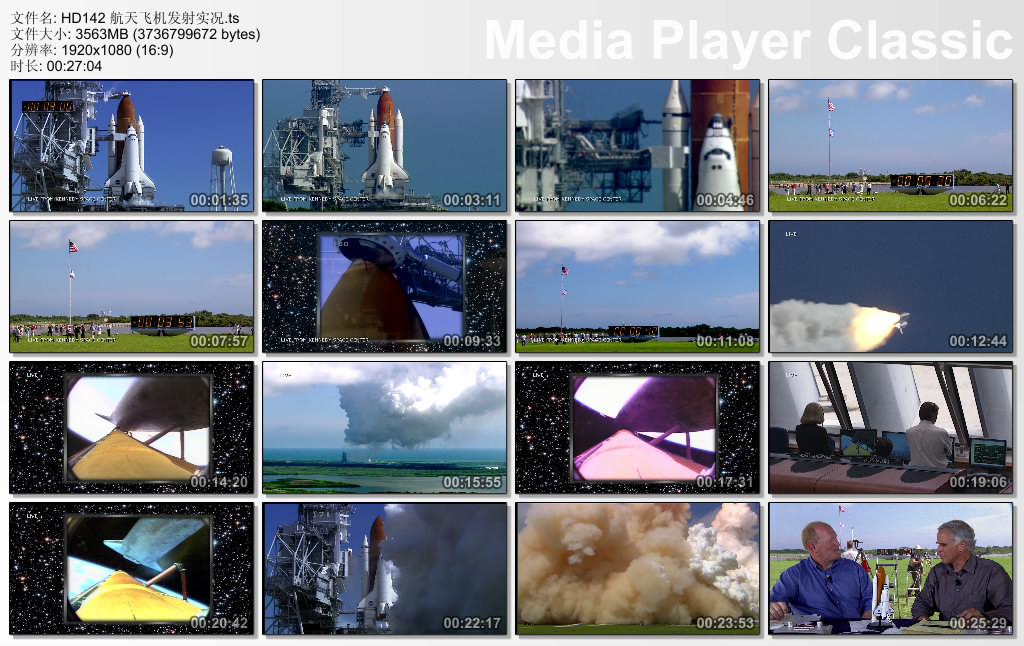Select the thumbnail timestamped 00:07:57

132,287
